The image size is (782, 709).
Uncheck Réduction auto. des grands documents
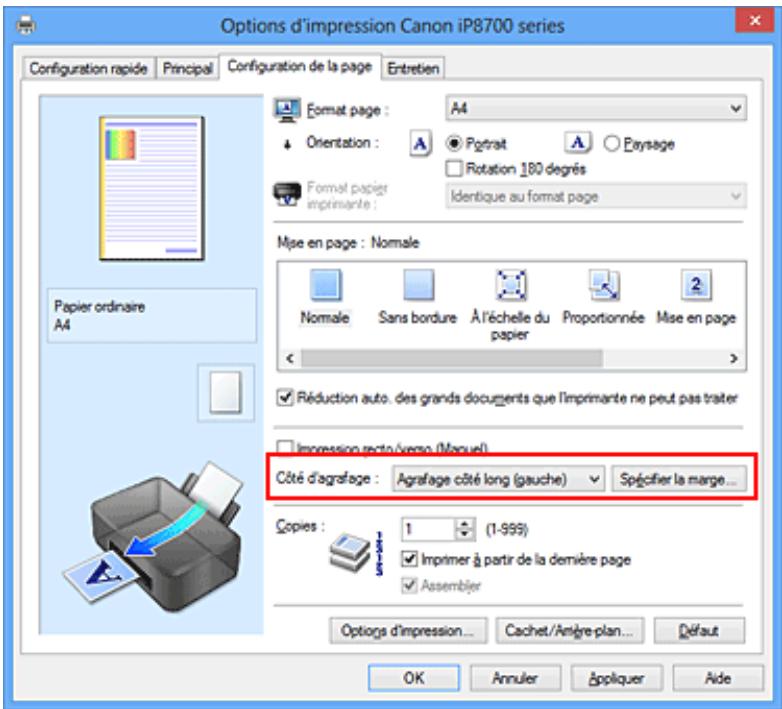pos(285,398)
